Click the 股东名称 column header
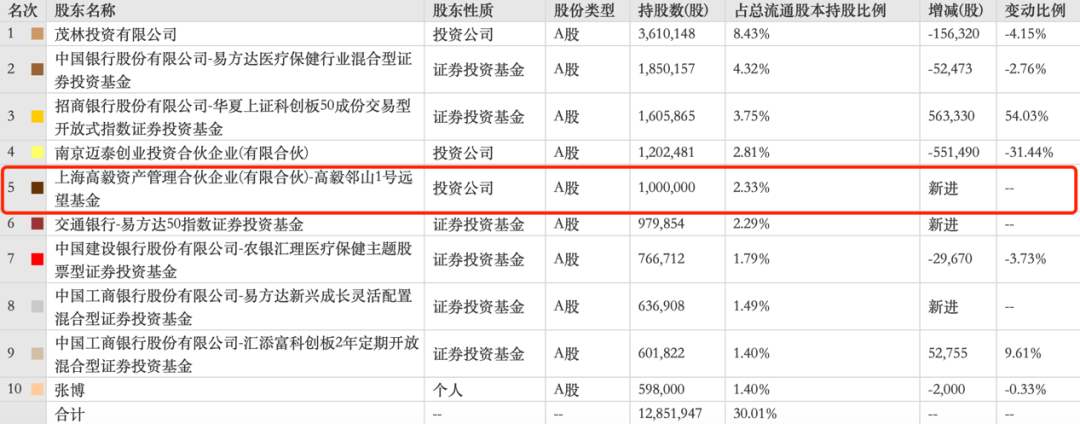 pos(85,10)
